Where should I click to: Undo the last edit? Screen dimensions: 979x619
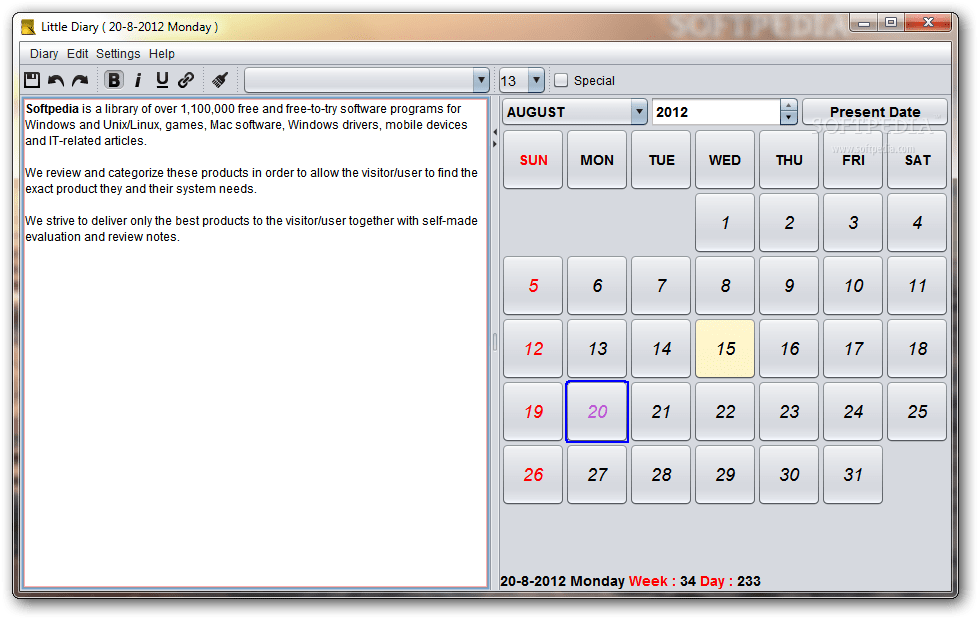(56, 80)
